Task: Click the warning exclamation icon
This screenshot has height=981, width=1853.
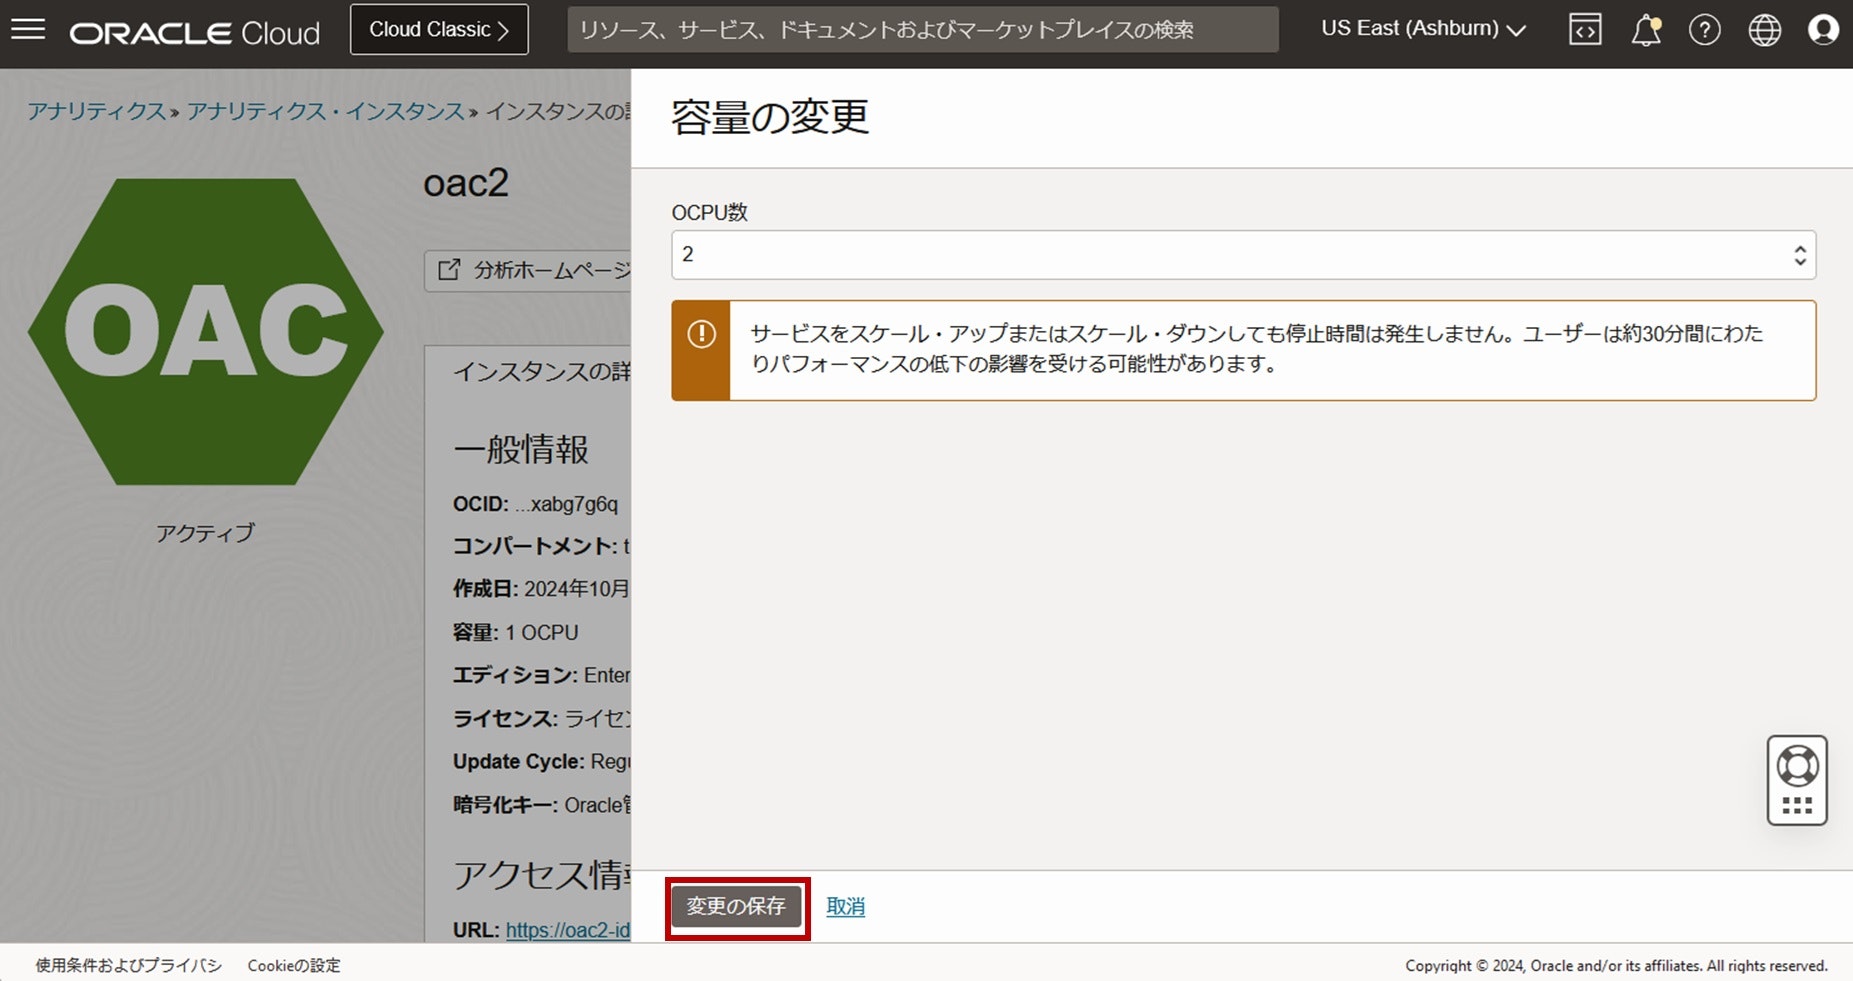Action: pos(701,334)
